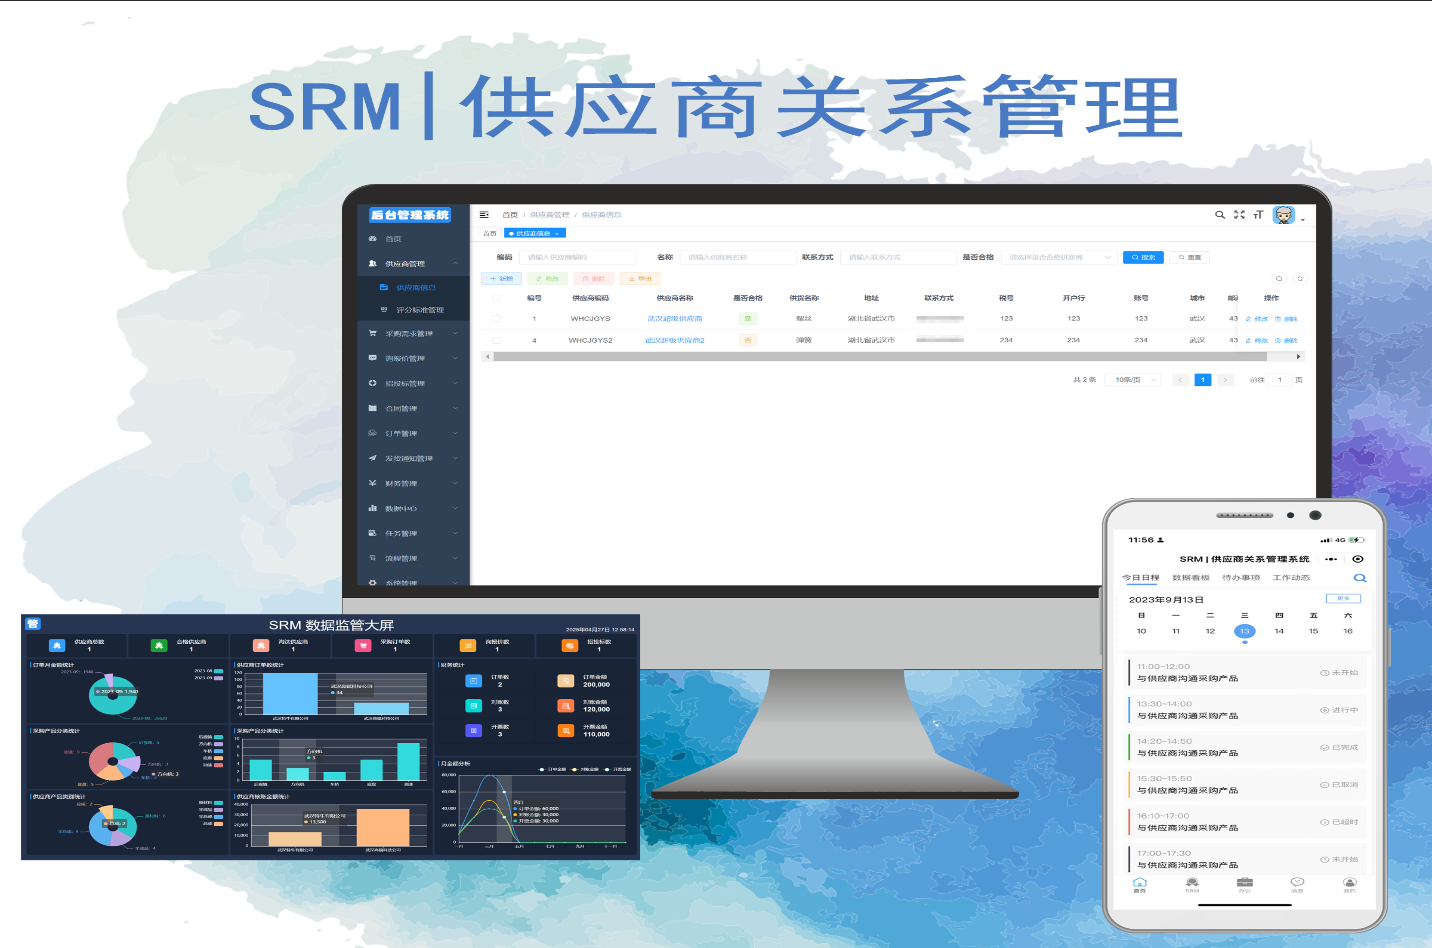This screenshot has height=948, width=1432.
Task: Expand the 数据中心 sidebar menu
Action: (413, 509)
